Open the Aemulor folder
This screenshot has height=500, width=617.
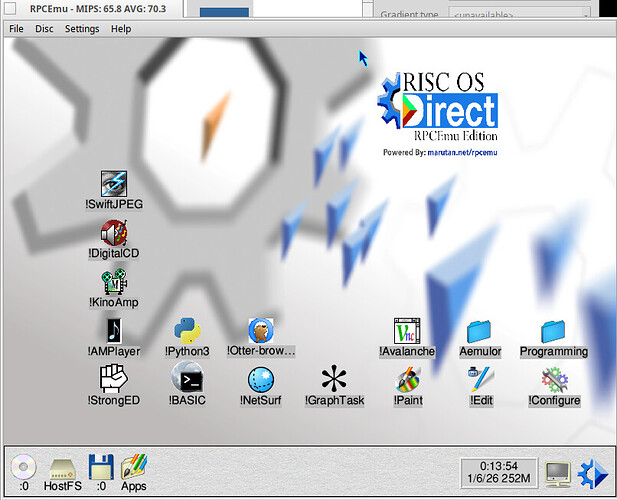pyautogui.click(x=480, y=331)
